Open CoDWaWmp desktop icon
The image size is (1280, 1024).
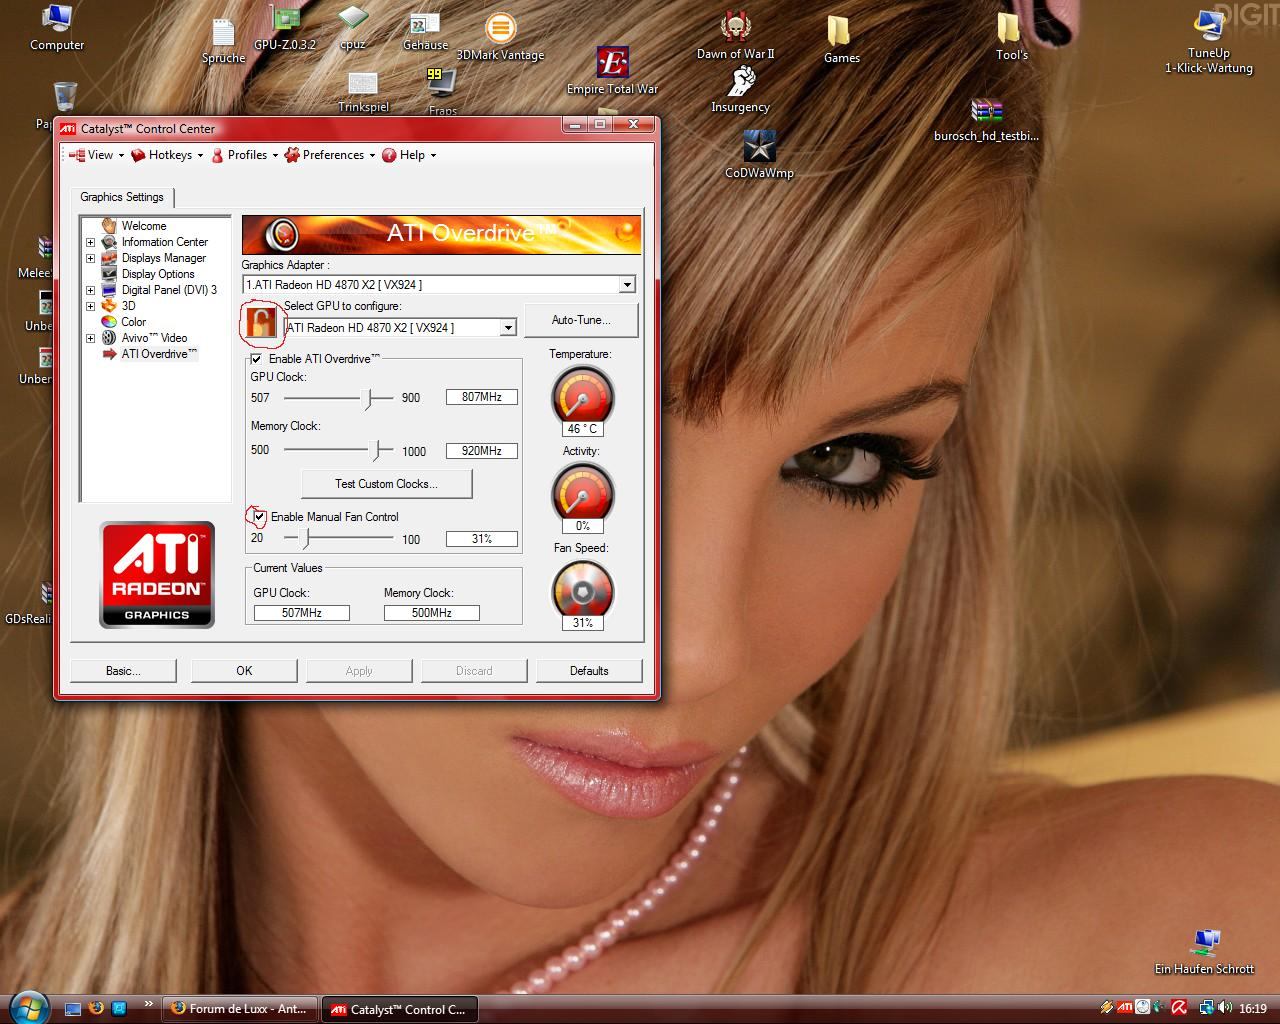[x=759, y=155]
